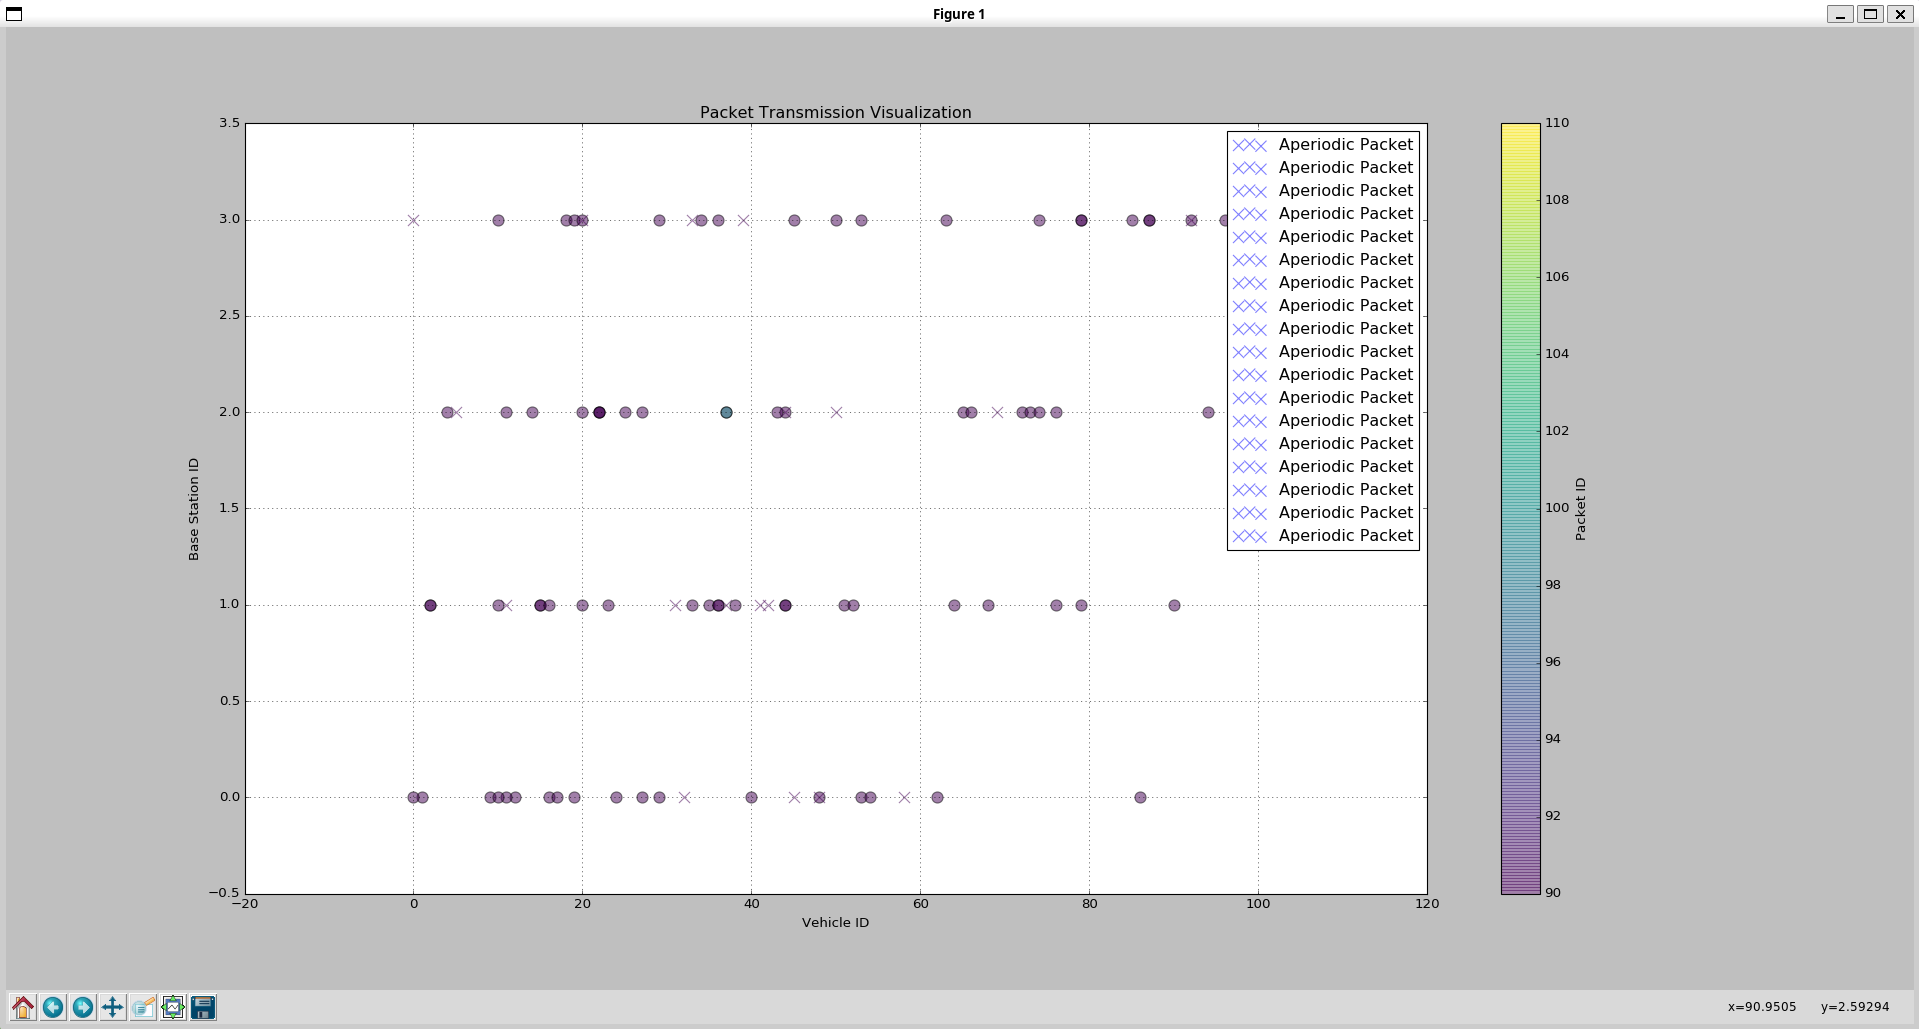This screenshot has height=1029, width=1919.
Task: Go back to the previous view
Action: click(53, 1007)
